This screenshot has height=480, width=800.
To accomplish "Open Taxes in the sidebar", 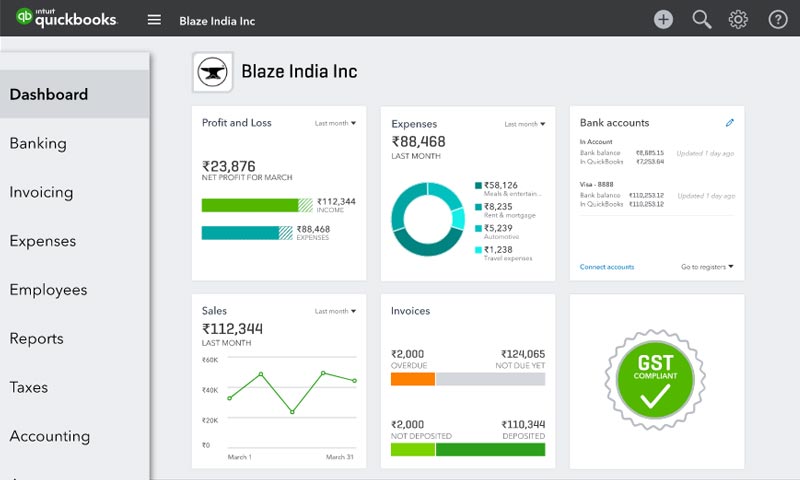I will [x=29, y=388].
